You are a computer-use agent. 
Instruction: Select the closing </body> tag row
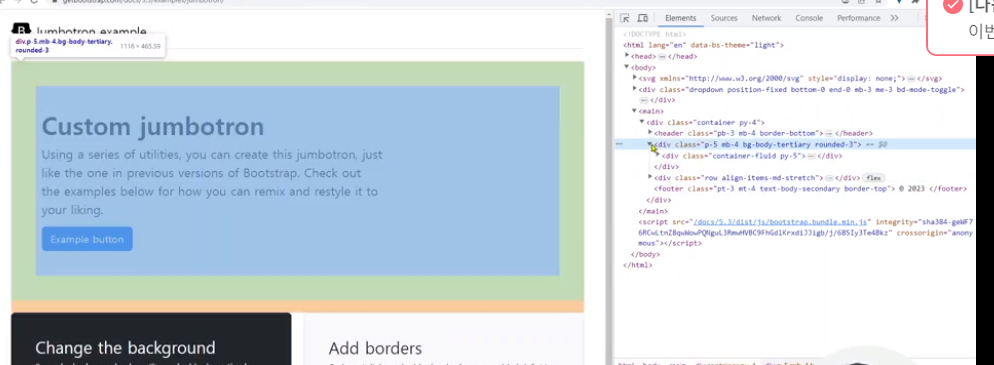[x=645, y=254]
